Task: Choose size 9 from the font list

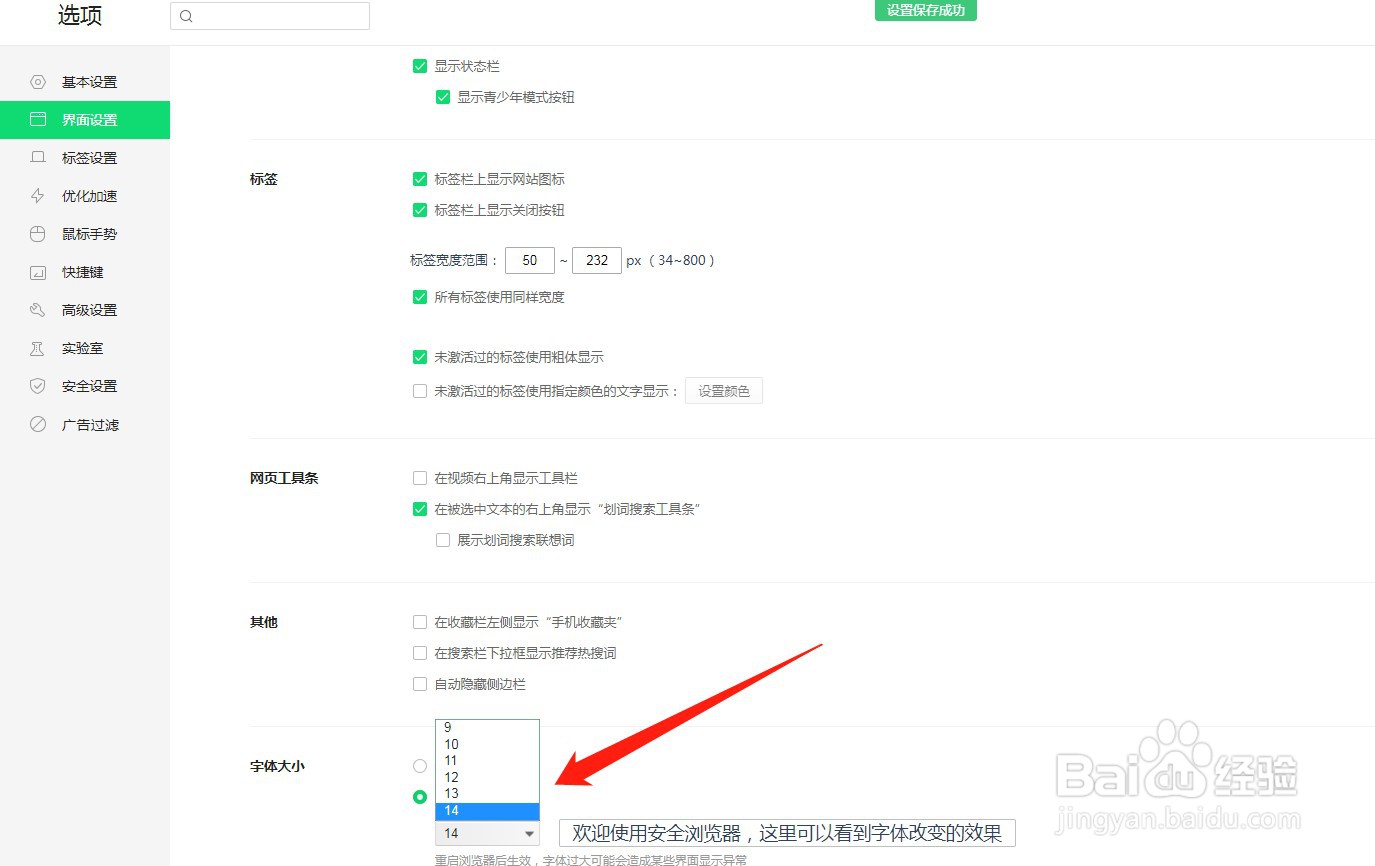Action: click(447, 727)
